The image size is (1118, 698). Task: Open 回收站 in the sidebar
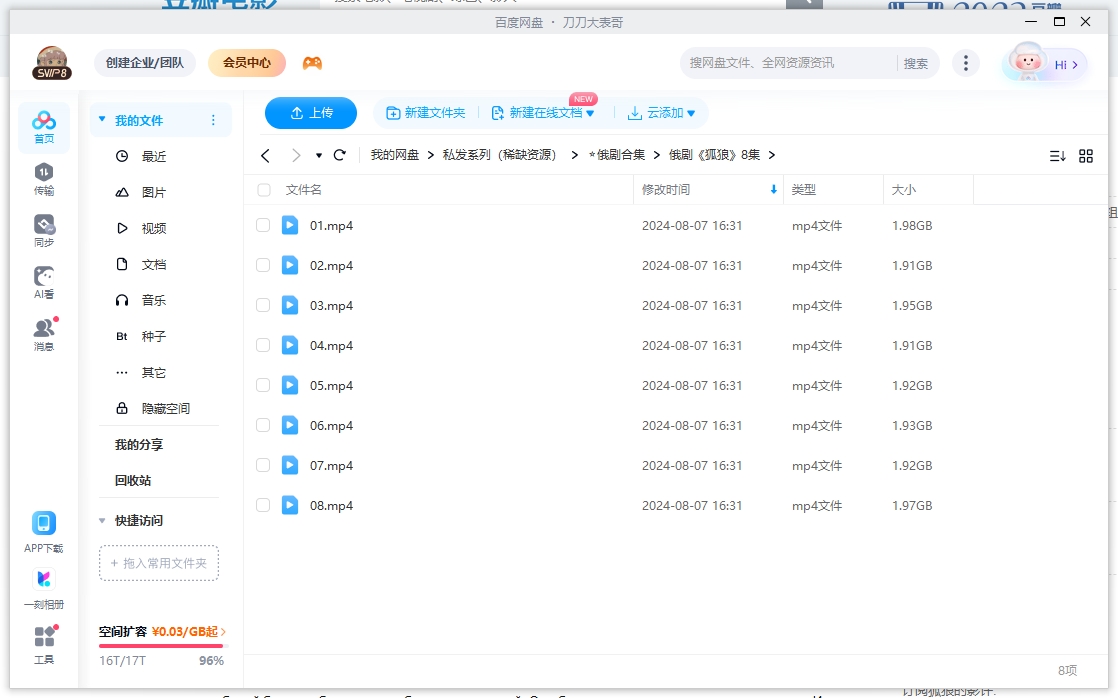coord(133,481)
